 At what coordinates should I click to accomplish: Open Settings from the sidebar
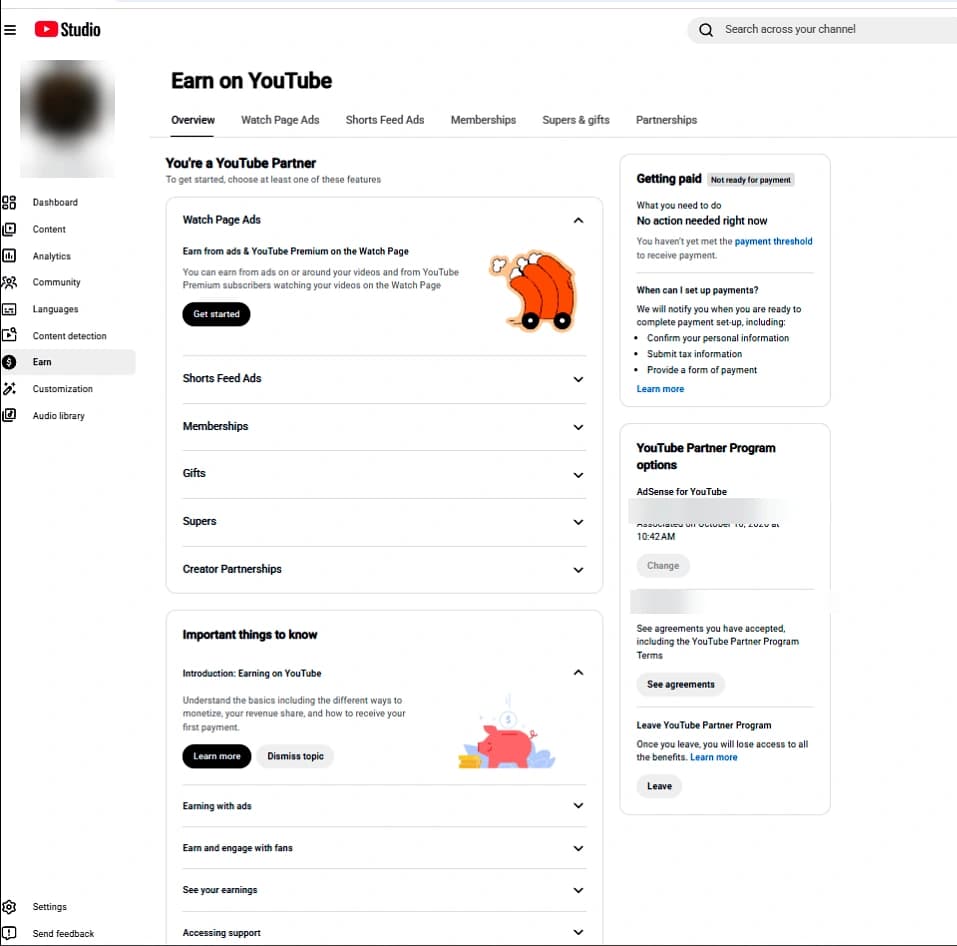[49, 906]
